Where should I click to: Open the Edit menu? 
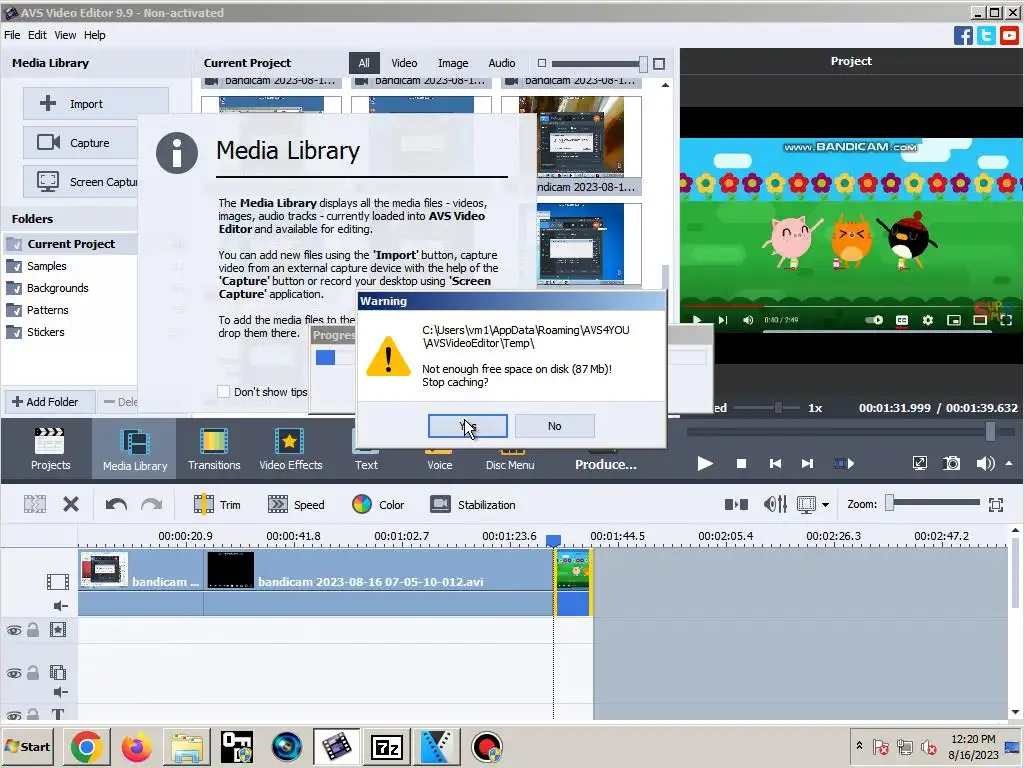pyautogui.click(x=37, y=35)
